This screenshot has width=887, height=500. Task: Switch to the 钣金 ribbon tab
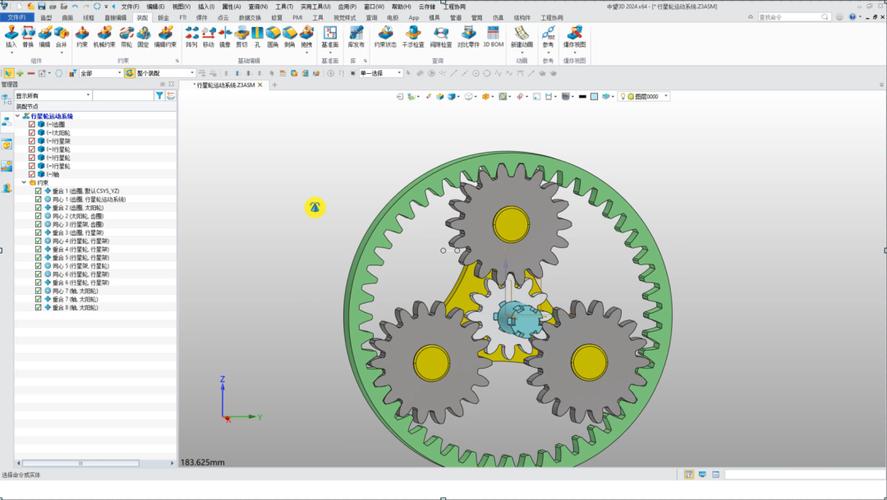[x=163, y=18]
